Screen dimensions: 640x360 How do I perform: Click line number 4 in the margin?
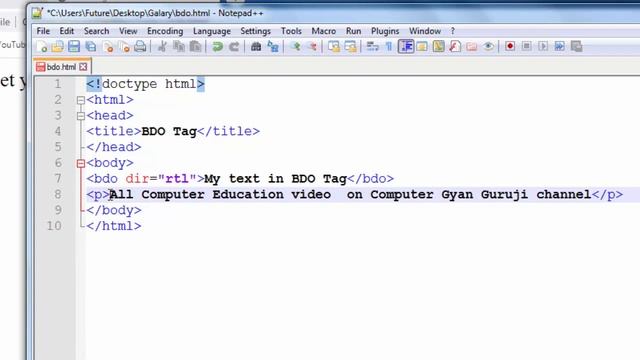click(x=58, y=131)
